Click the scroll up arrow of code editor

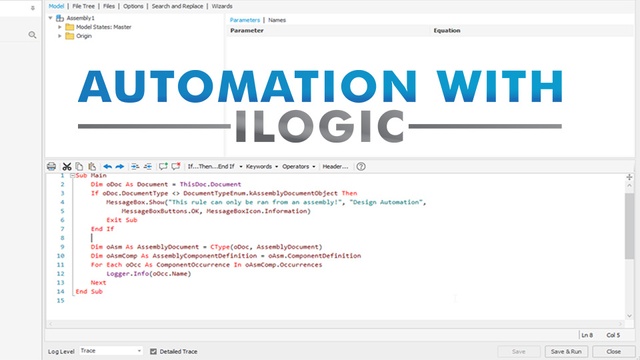click(629, 186)
